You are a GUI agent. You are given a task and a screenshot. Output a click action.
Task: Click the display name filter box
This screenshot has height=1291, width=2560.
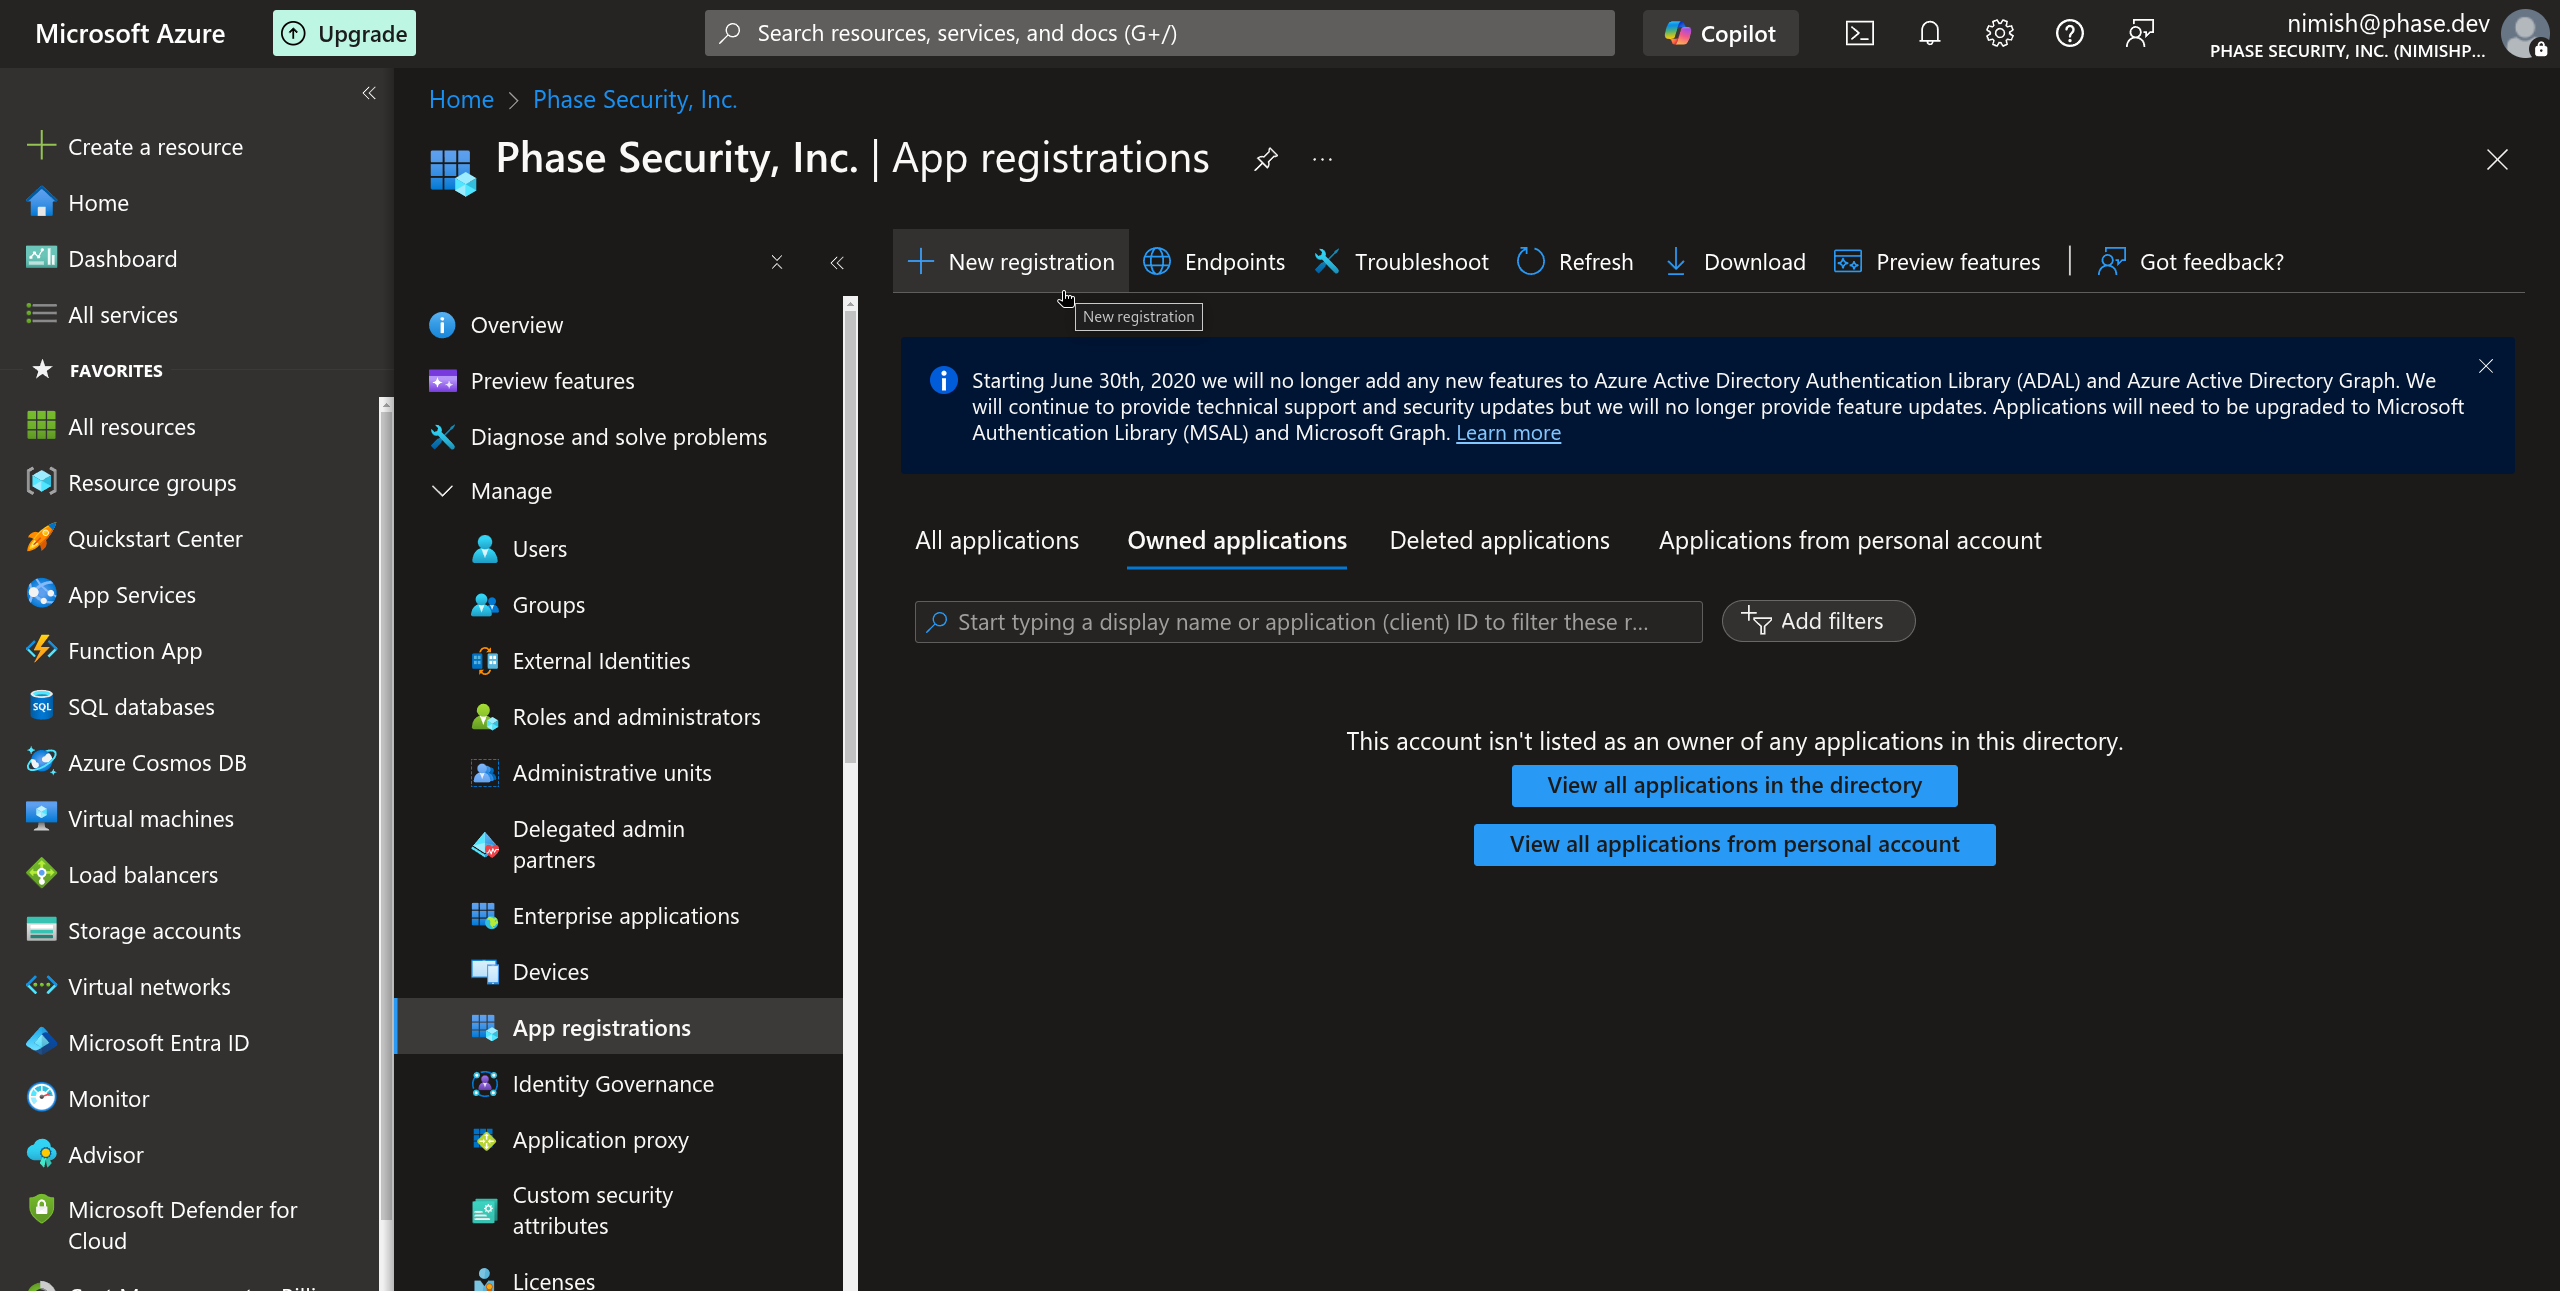click(1305, 621)
